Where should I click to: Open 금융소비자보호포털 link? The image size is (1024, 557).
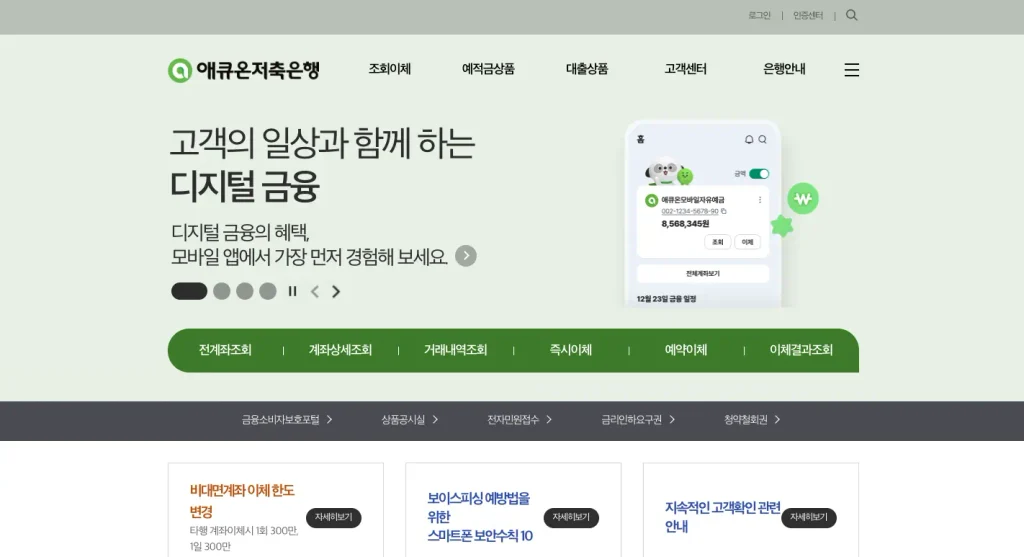tap(281, 420)
